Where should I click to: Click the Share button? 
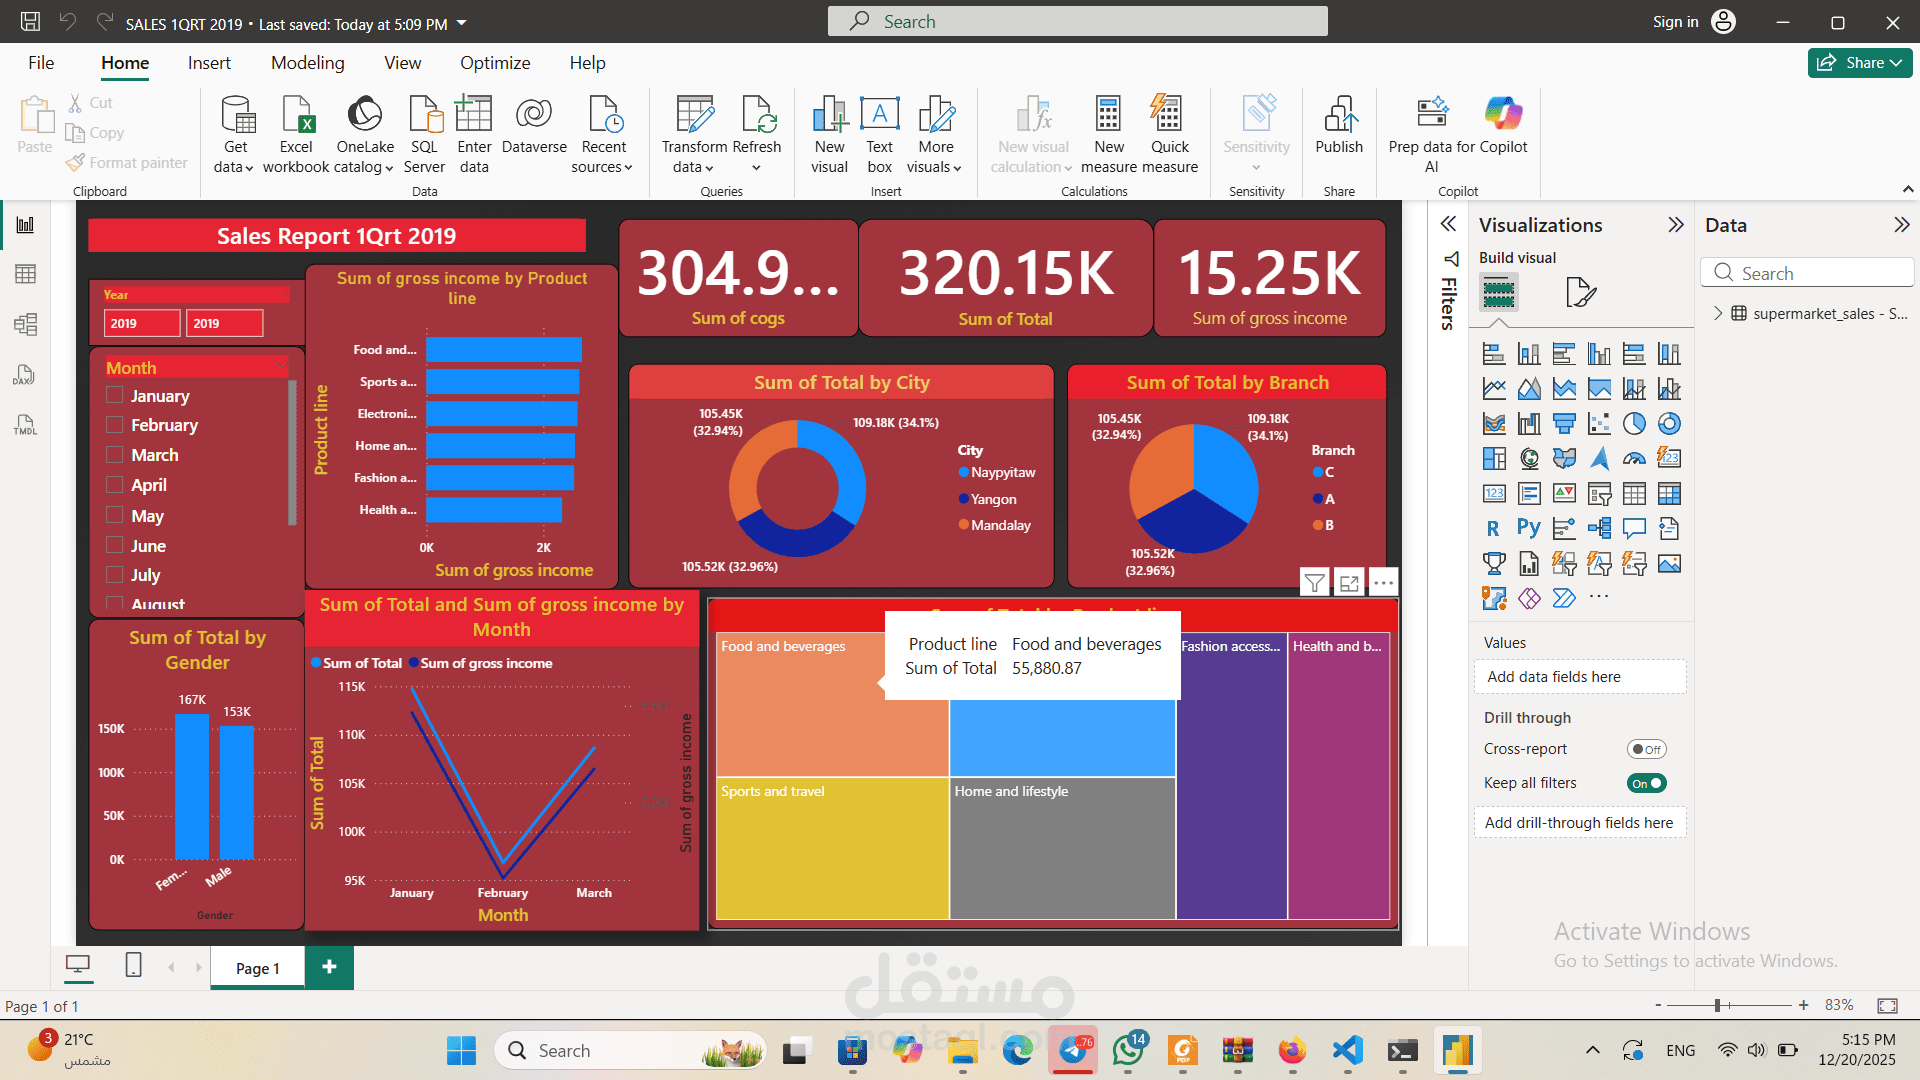(1859, 63)
